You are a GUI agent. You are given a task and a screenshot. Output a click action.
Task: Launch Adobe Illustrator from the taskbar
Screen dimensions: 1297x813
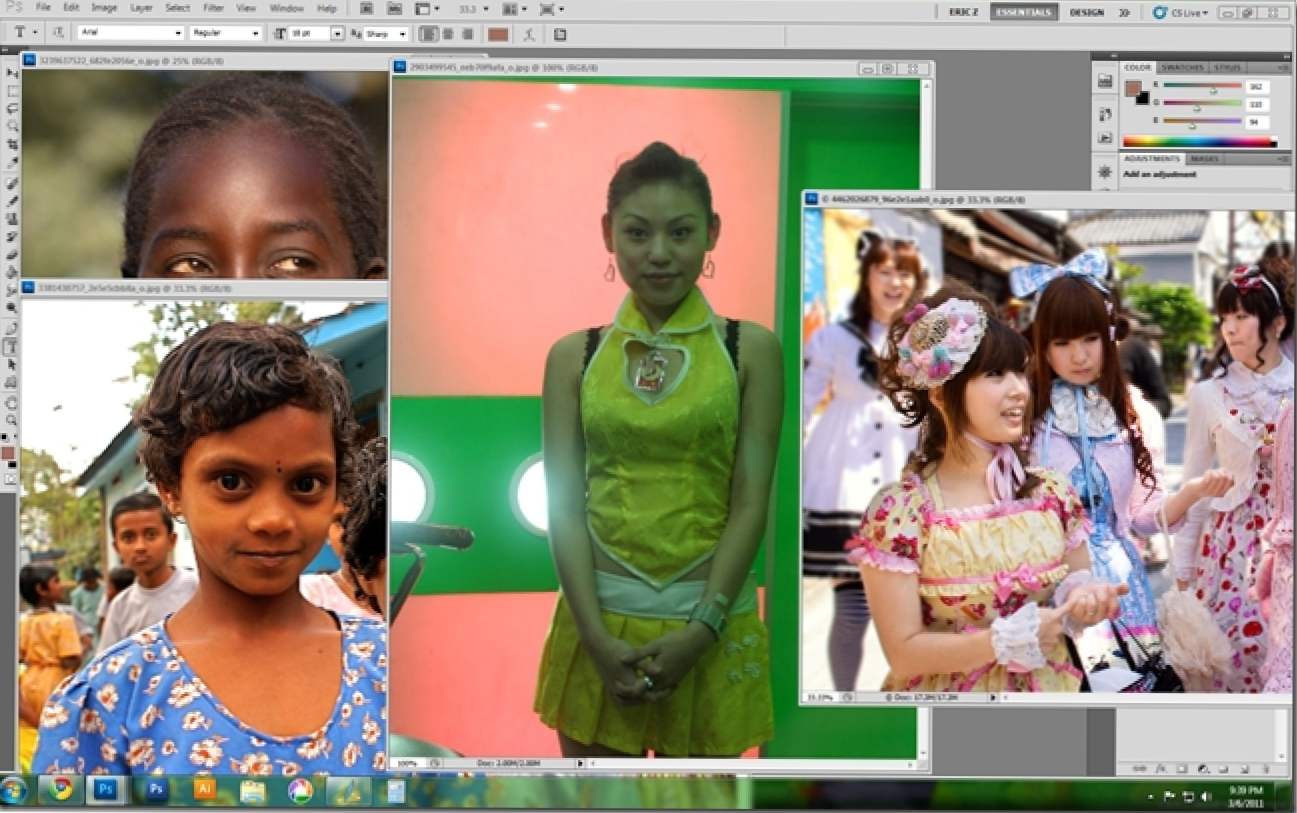click(205, 790)
